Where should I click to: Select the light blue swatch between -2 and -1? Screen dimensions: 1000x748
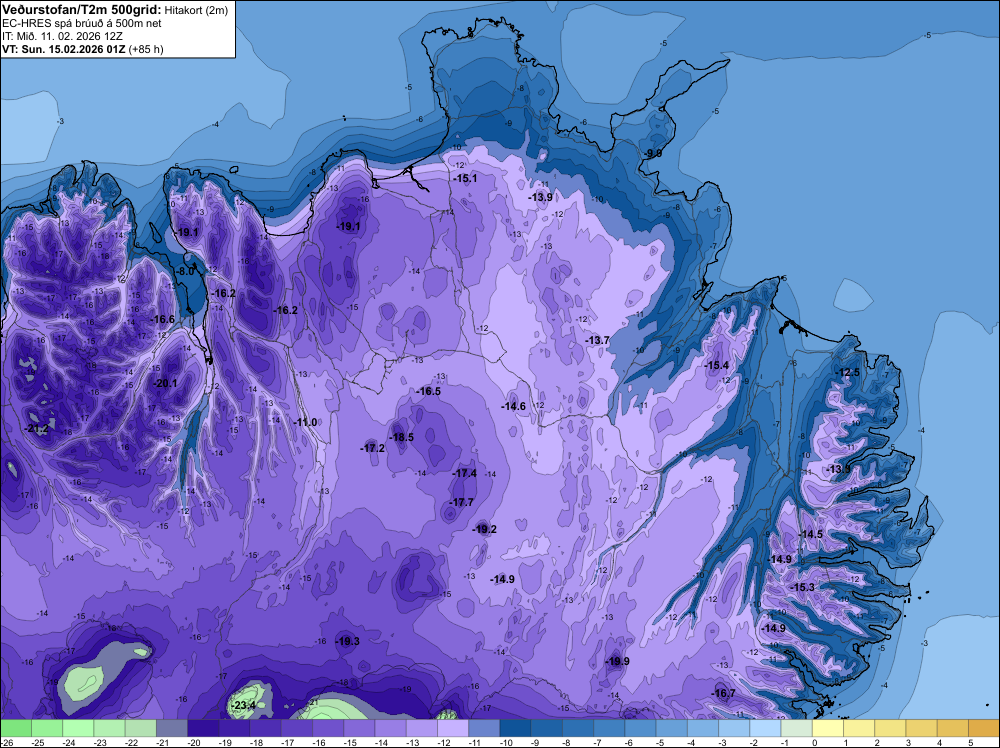[x=766, y=729]
